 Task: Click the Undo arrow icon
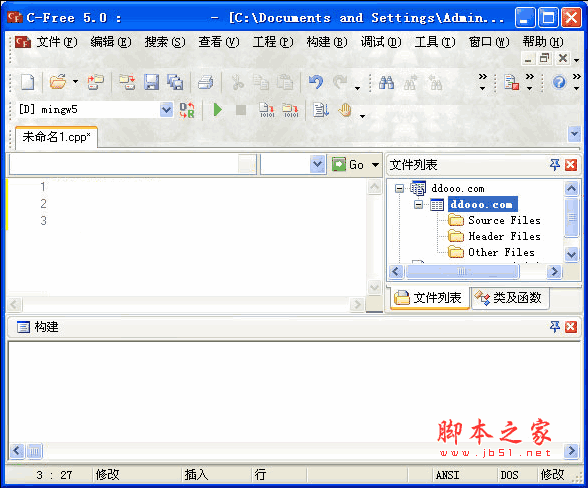point(316,82)
